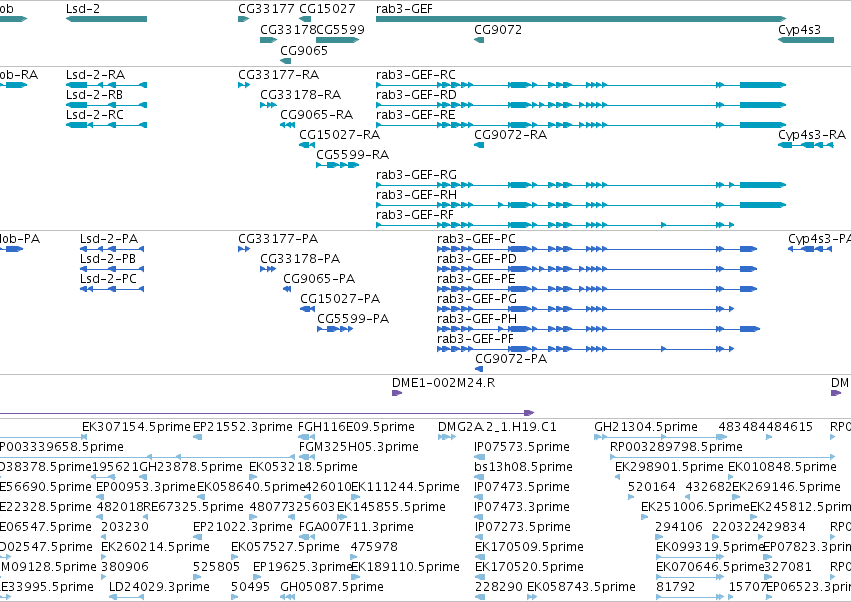The width and height of the screenshot is (851, 602).
Task: Click the rab3-GEF-RE transcript label
Action: click(x=415, y=115)
